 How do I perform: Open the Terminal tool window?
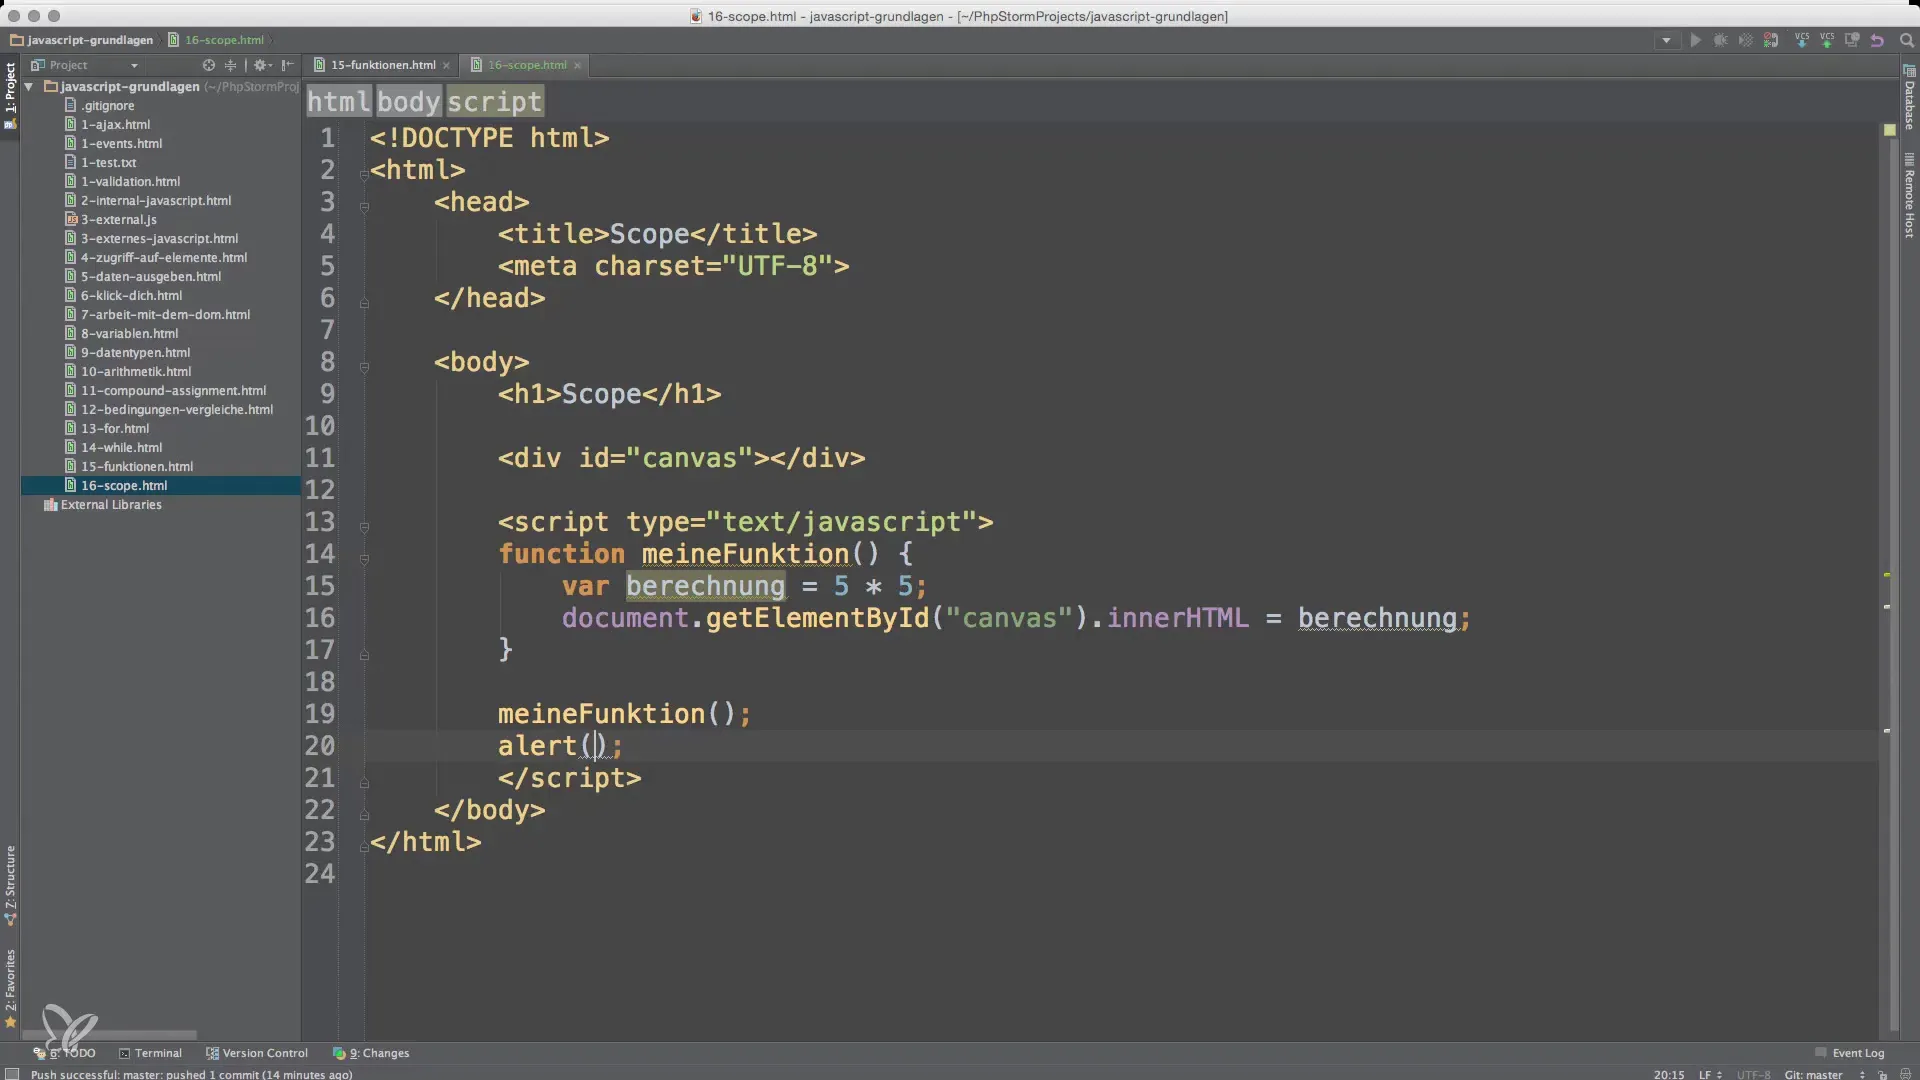(151, 1053)
